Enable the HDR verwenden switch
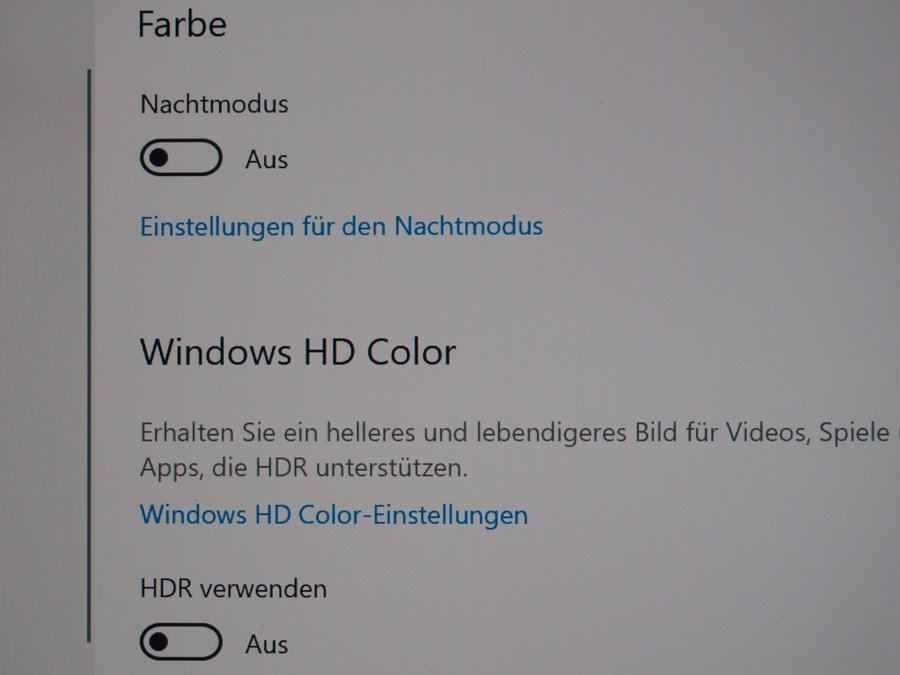The image size is (900, 675). click(181, 642)
